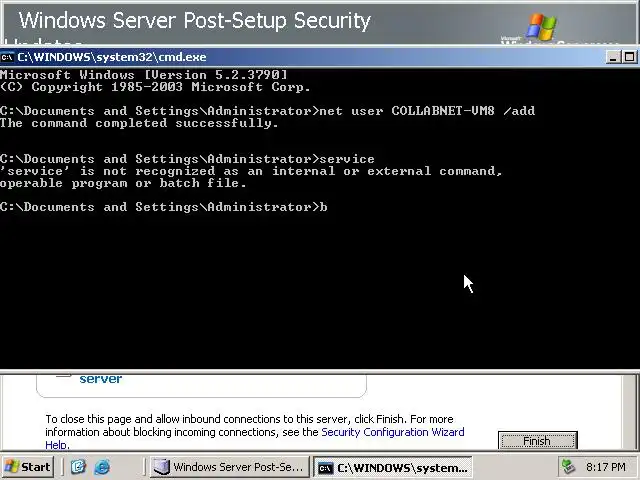Launch Internet Explorer from Quick Launch
Screen dimensions: 640x480
tap(102, 467)
